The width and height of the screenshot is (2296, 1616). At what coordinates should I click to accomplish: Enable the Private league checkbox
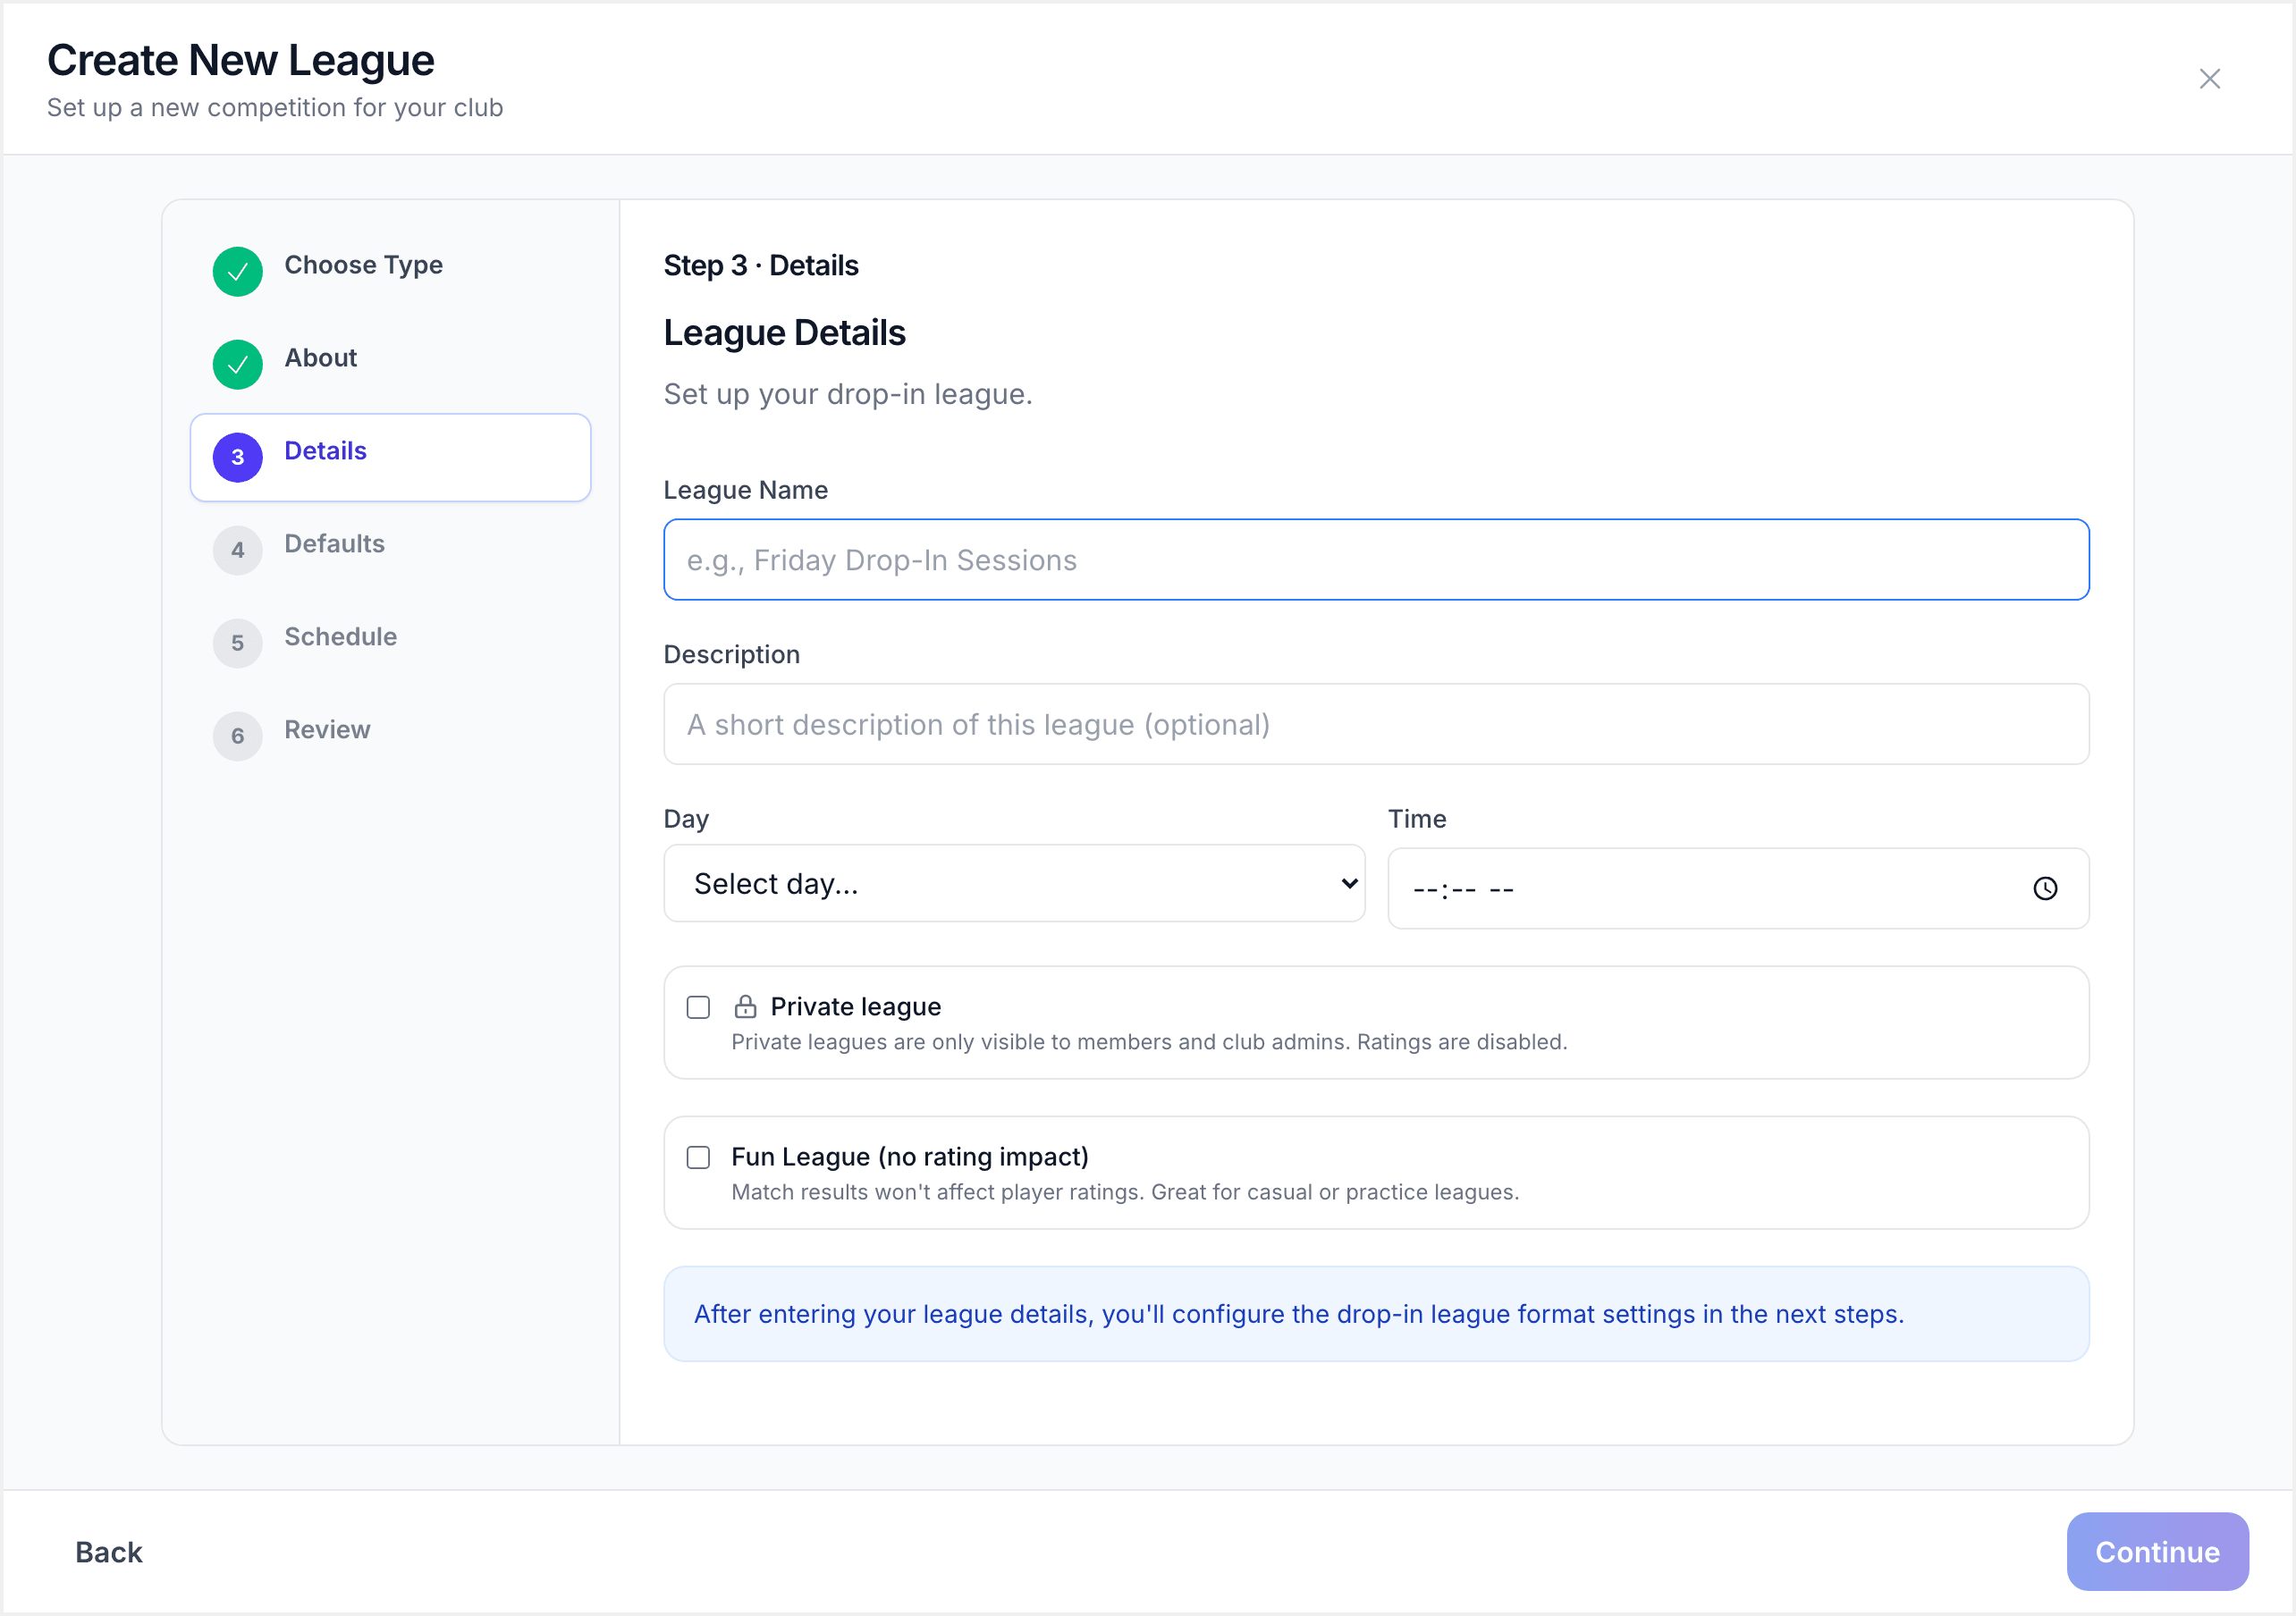[x=698, y=1007]
